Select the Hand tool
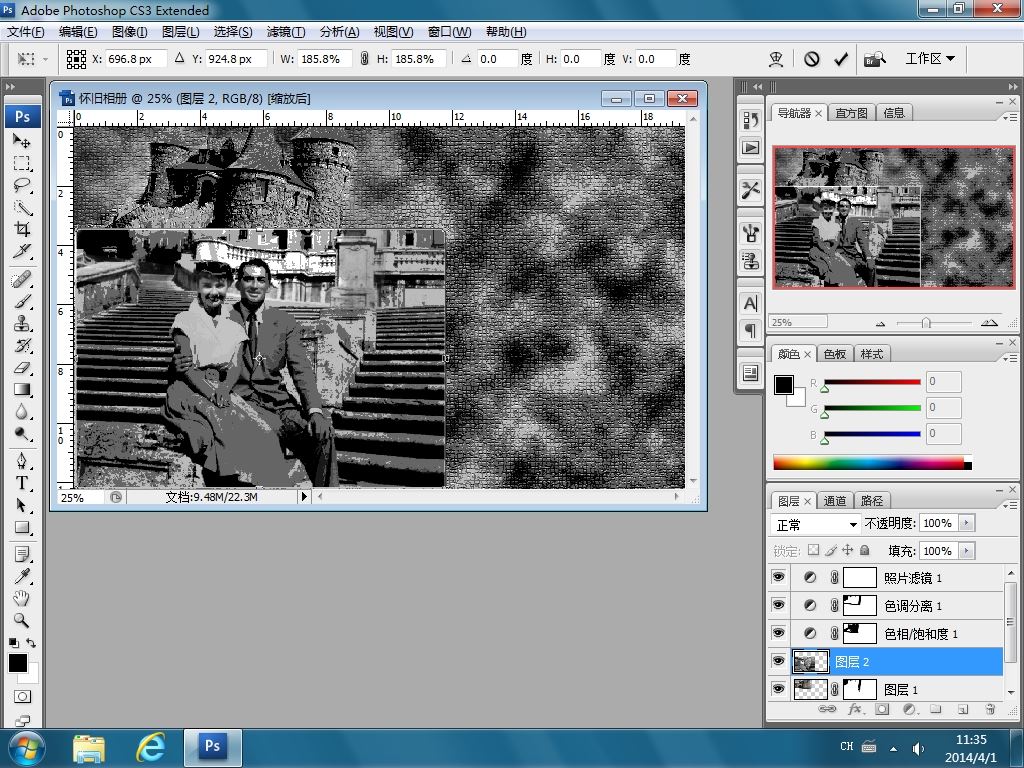The height and width of the screenshot is (768, 1024). 21,598
